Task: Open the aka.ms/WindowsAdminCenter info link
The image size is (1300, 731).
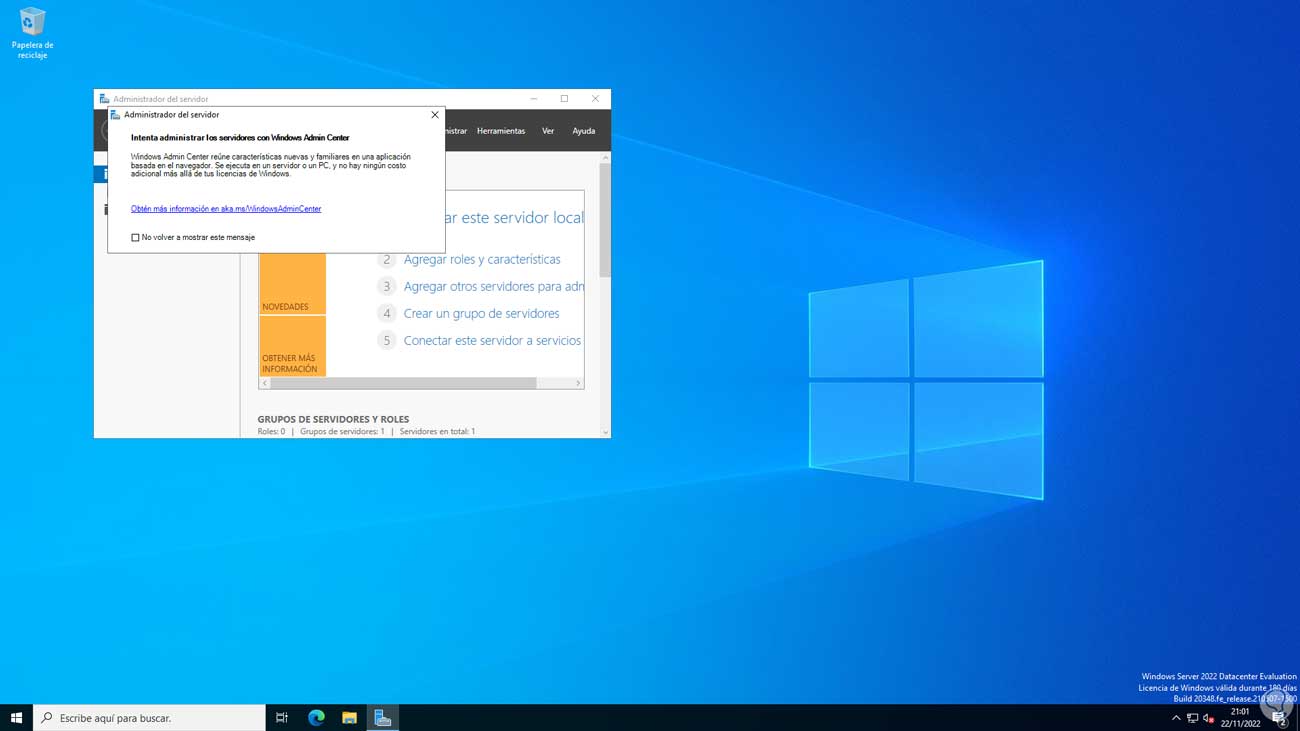Action: 226,209
